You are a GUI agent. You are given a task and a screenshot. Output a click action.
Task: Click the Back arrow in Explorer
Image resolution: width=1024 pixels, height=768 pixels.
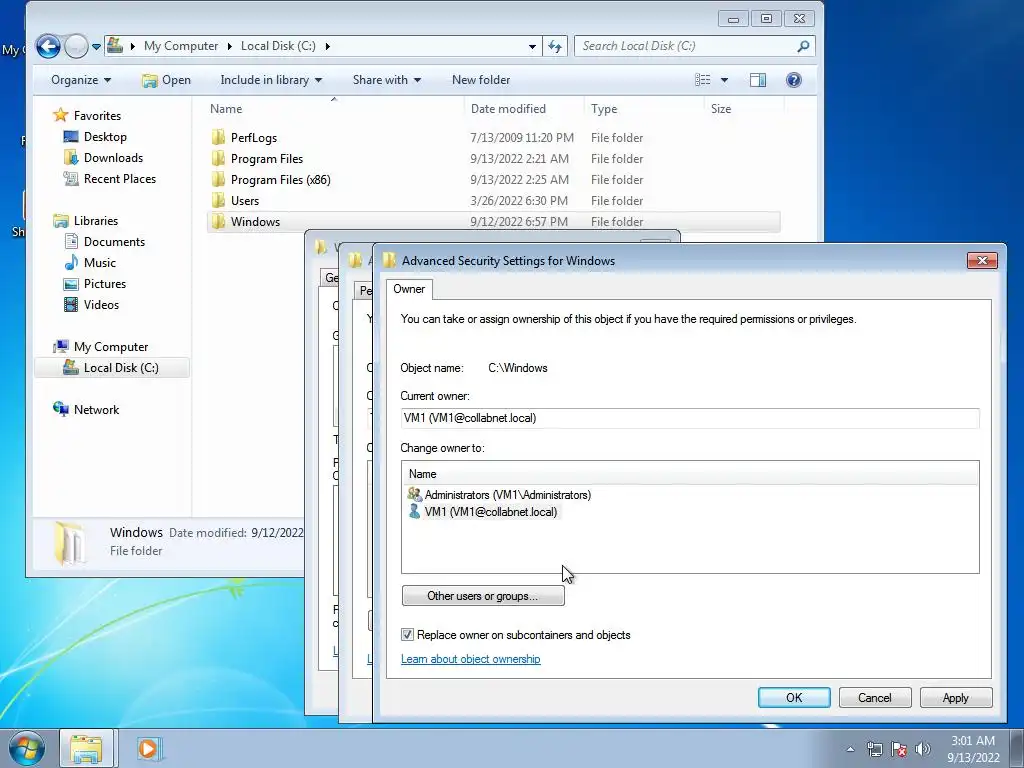(x=48, y=46)
